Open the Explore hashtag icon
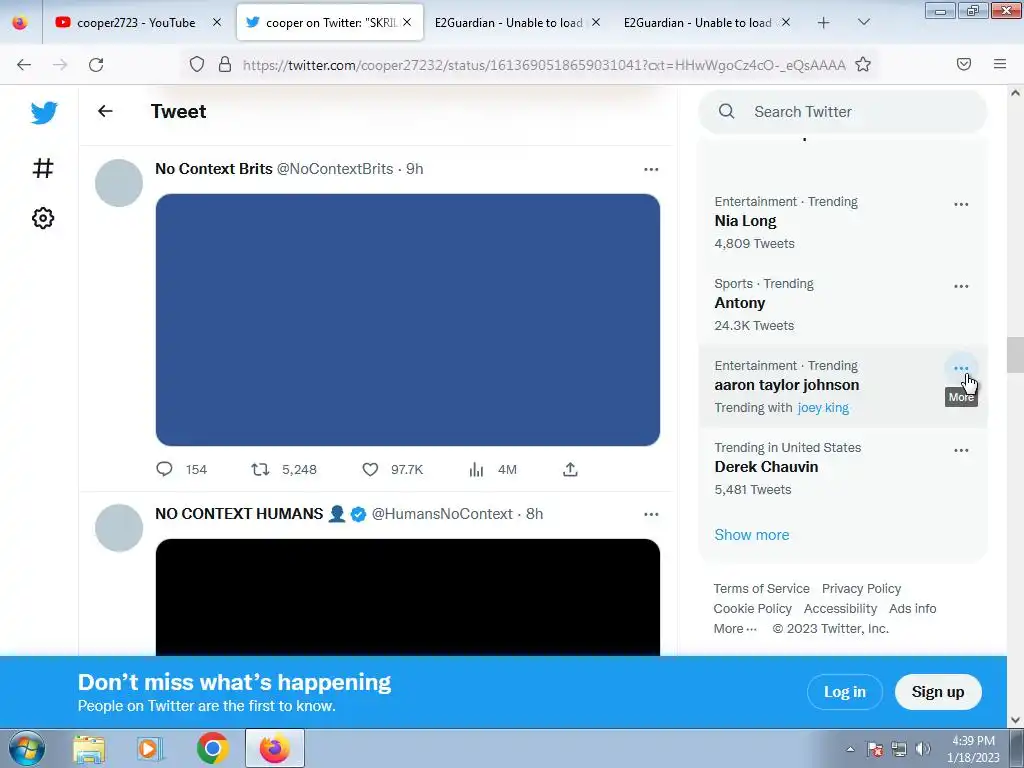Image resolution: width=1024 pixels, height=768 pixels. (43, 168)
